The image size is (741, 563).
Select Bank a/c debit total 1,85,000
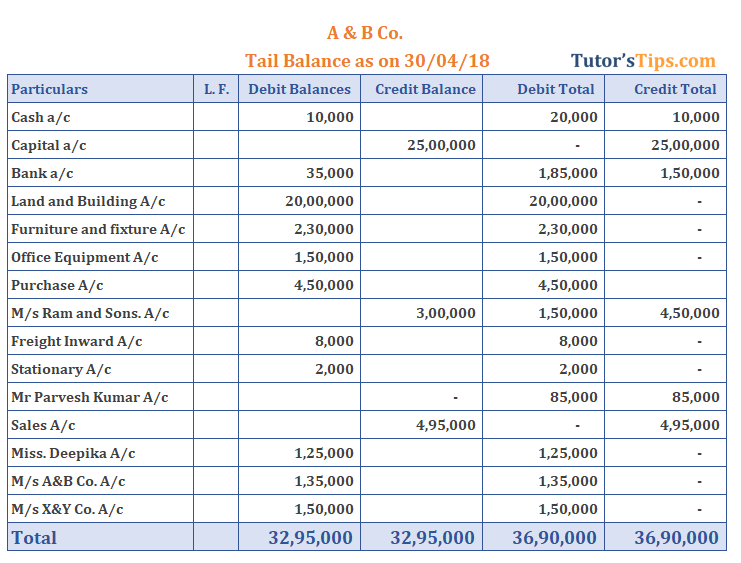[568, 173]
